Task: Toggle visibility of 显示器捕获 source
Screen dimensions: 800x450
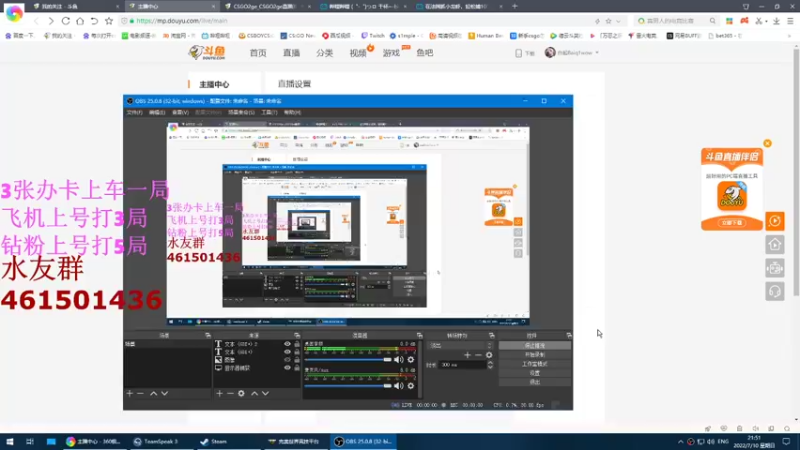Action: [287, 368]
